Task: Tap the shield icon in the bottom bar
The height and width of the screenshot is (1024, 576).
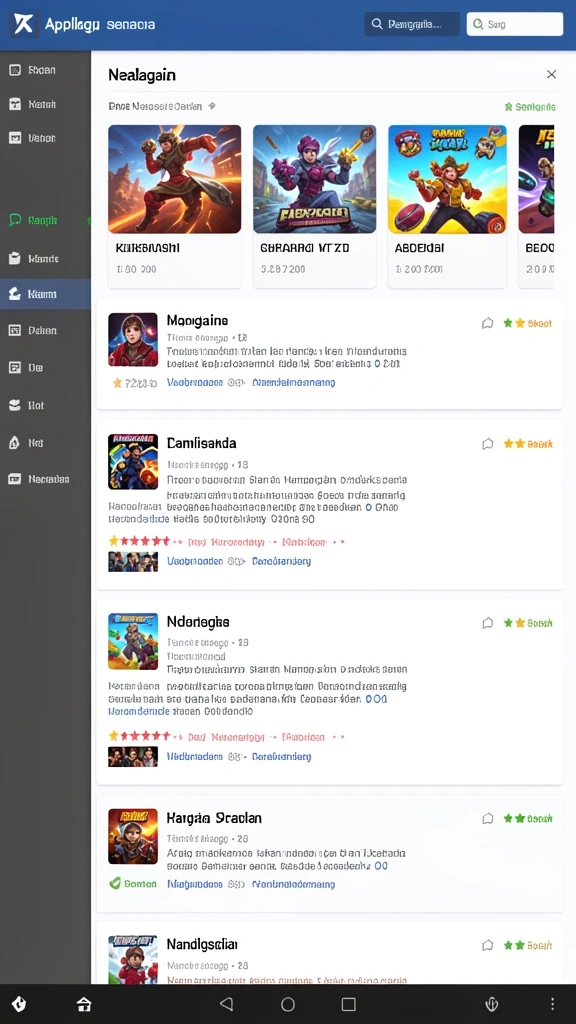Action: pos(492,1004)
